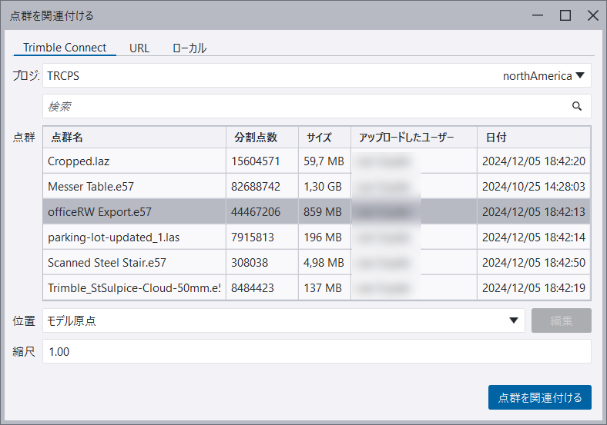The width and height of the screenshot is (607, 425).
Task: Click the 縮尺 scale input field
Action: pyautogui.click(x=316, y=352)
